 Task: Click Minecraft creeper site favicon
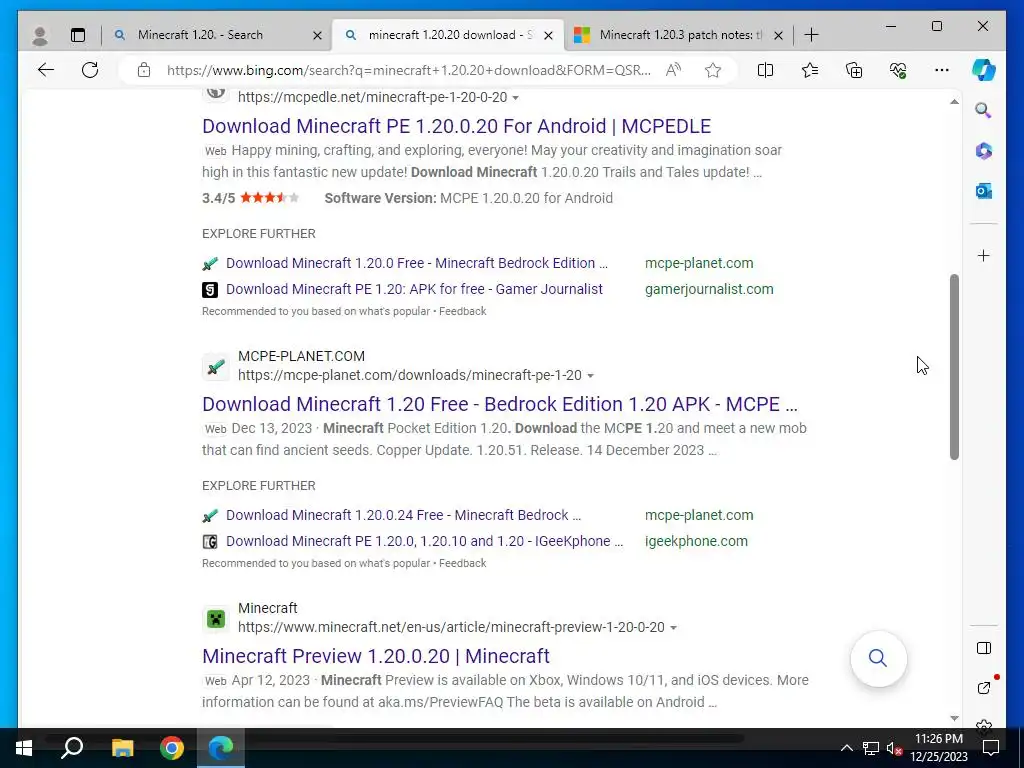216,618
